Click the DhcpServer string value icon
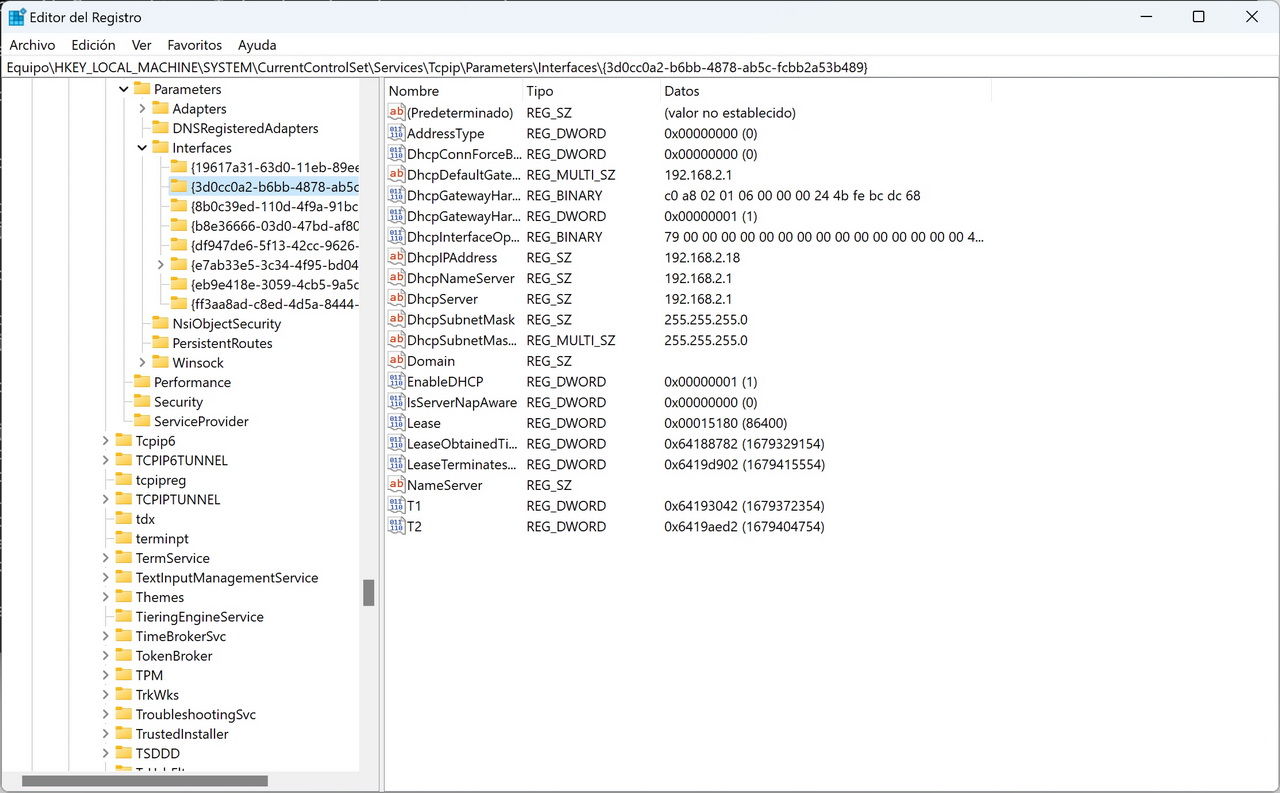Image resolution: width=1280 pixels, height=793 pixels. coord(396,299)
